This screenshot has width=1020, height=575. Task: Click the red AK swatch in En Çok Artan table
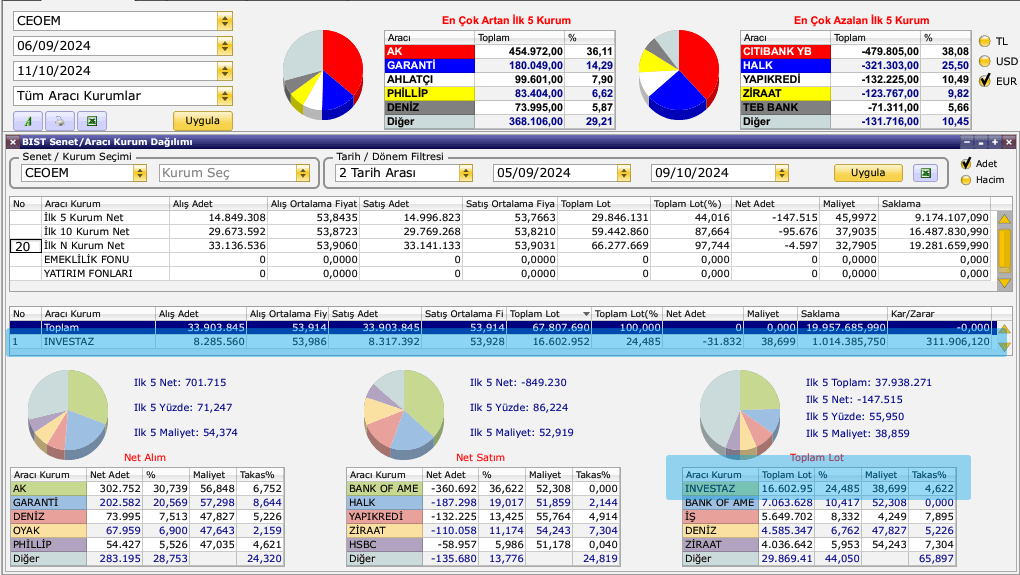(x=430, y=51)
